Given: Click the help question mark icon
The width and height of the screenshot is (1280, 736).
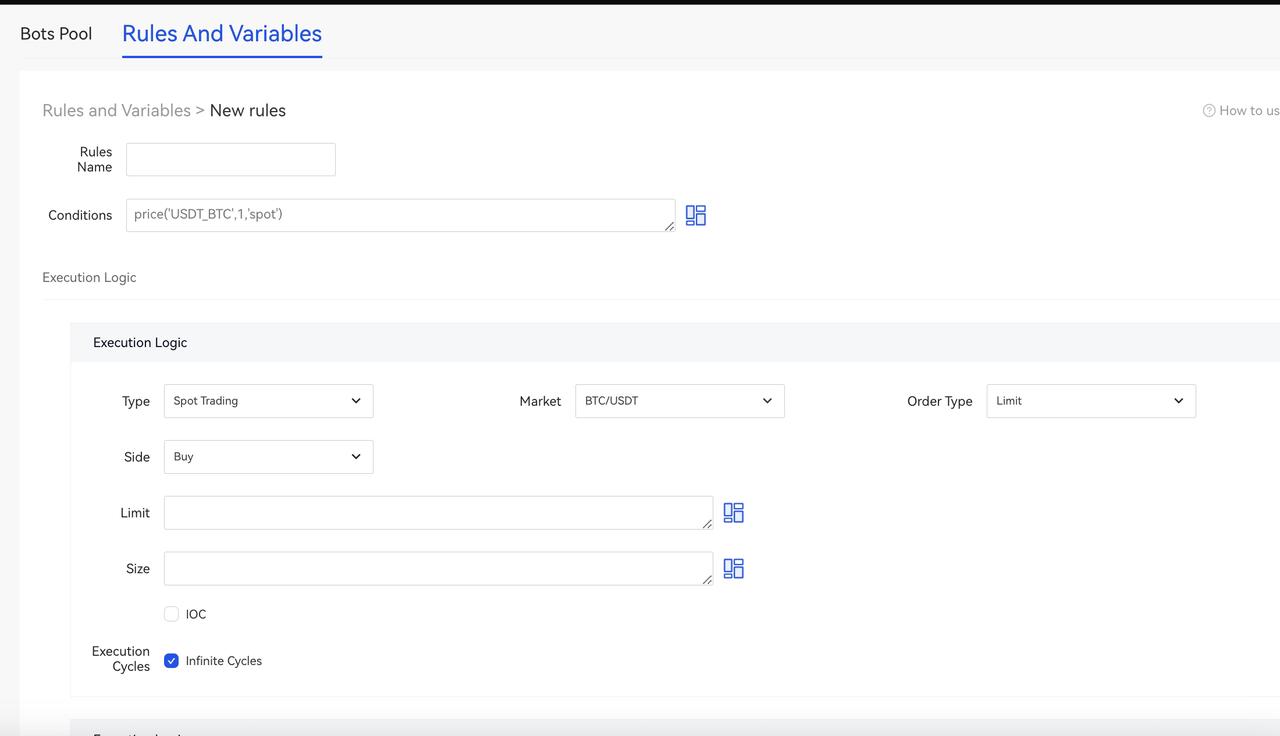Looking at the screenshot, I should point(1209,111).
